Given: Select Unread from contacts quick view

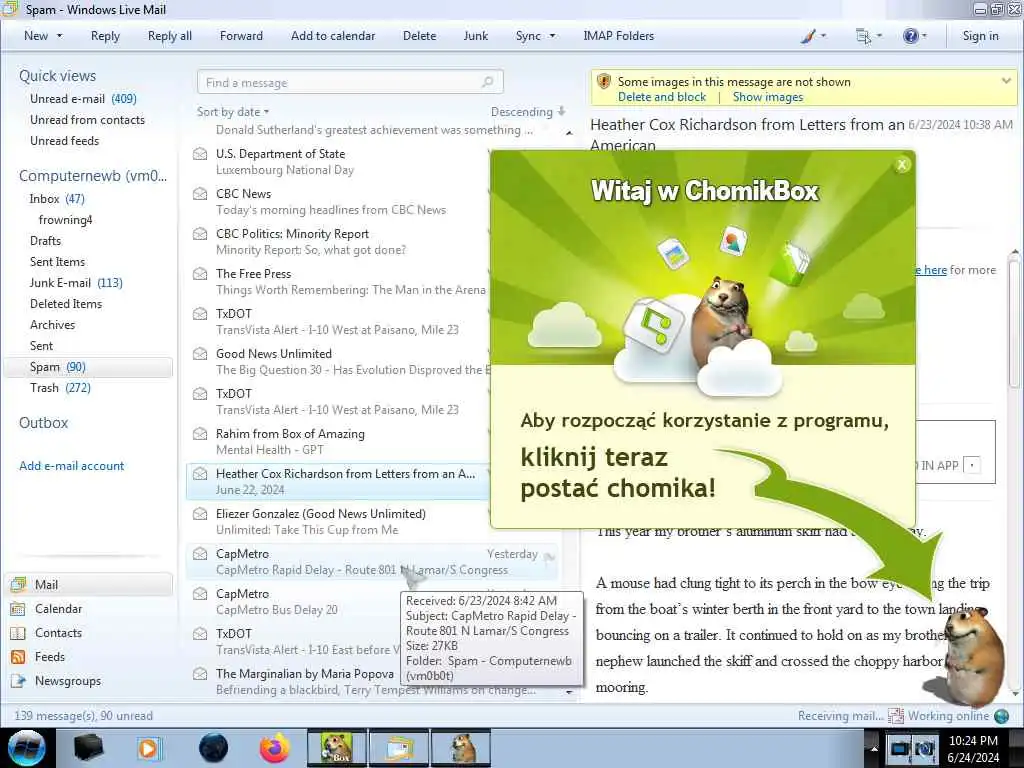Looking at the screenshot, I should pyautogui.click(x=87, y=120).
